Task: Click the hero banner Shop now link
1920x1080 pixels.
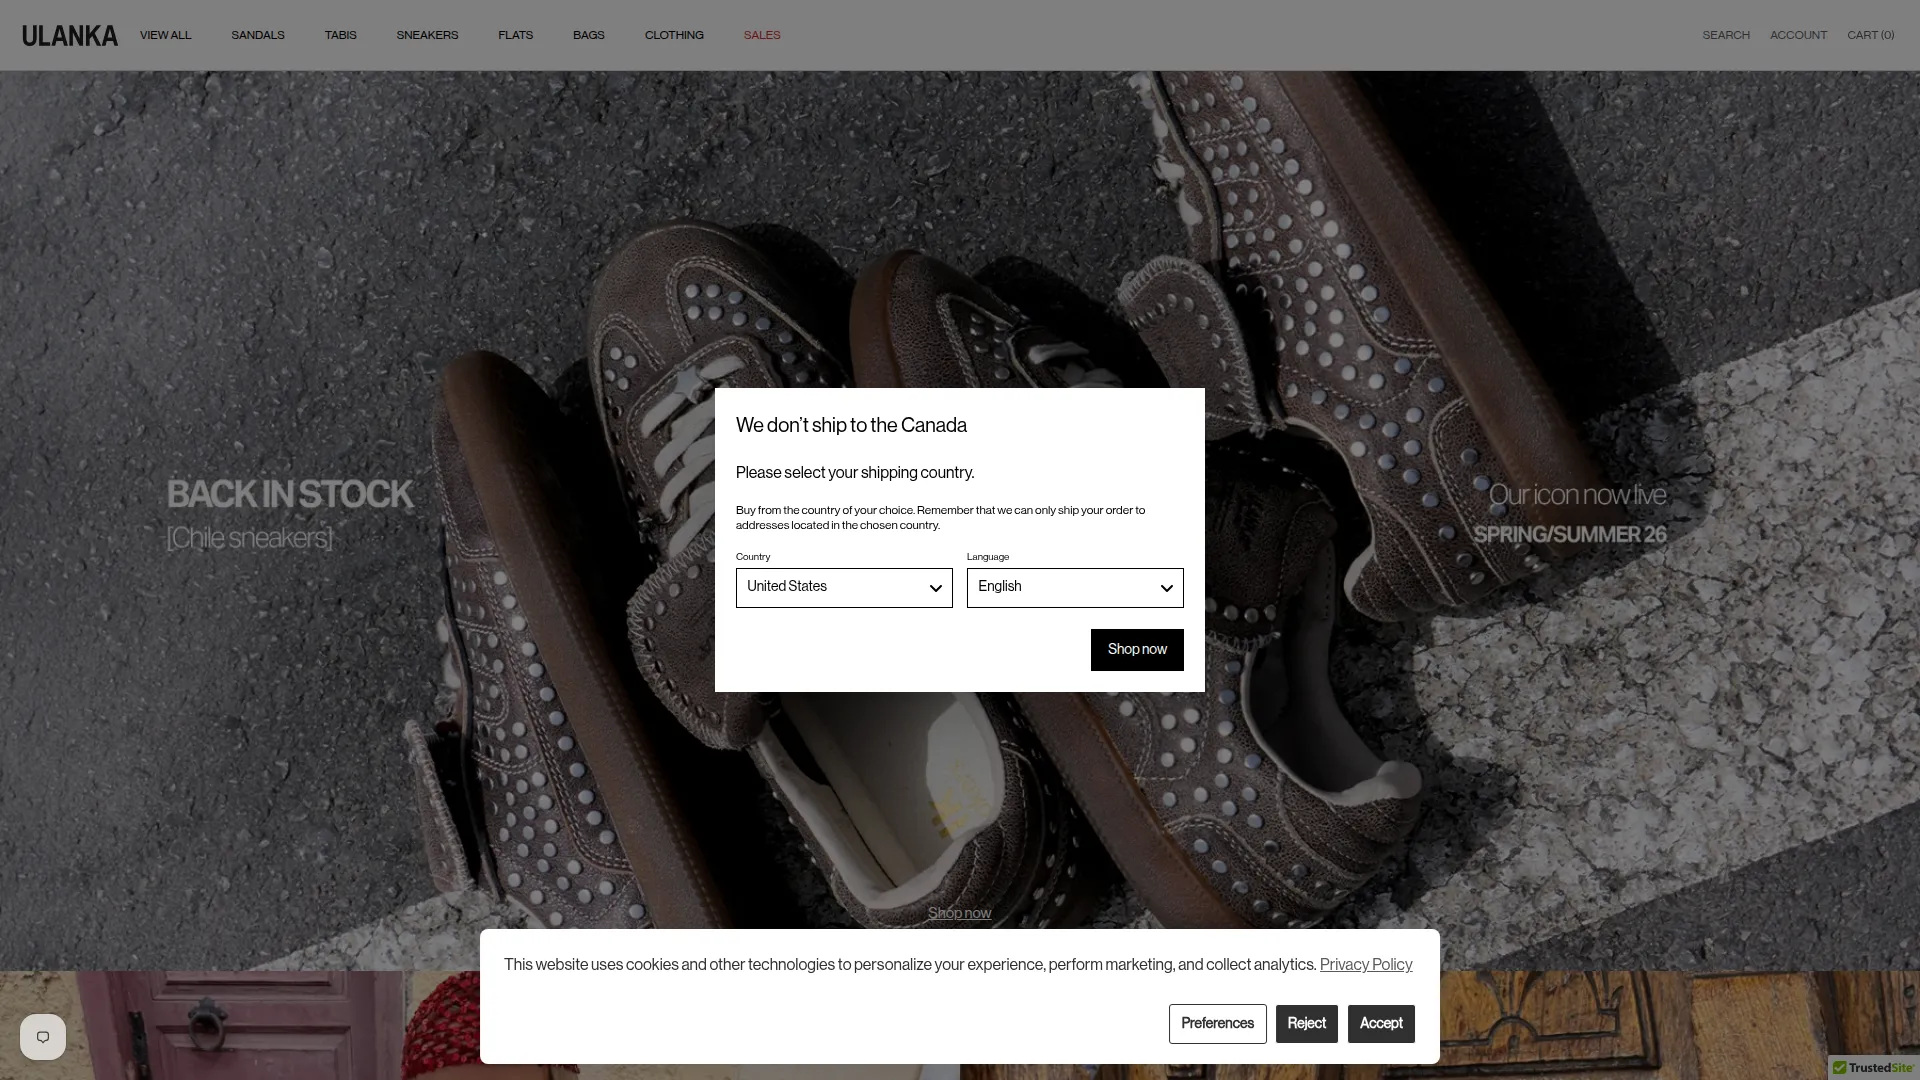Action: (x=959, y=913)
